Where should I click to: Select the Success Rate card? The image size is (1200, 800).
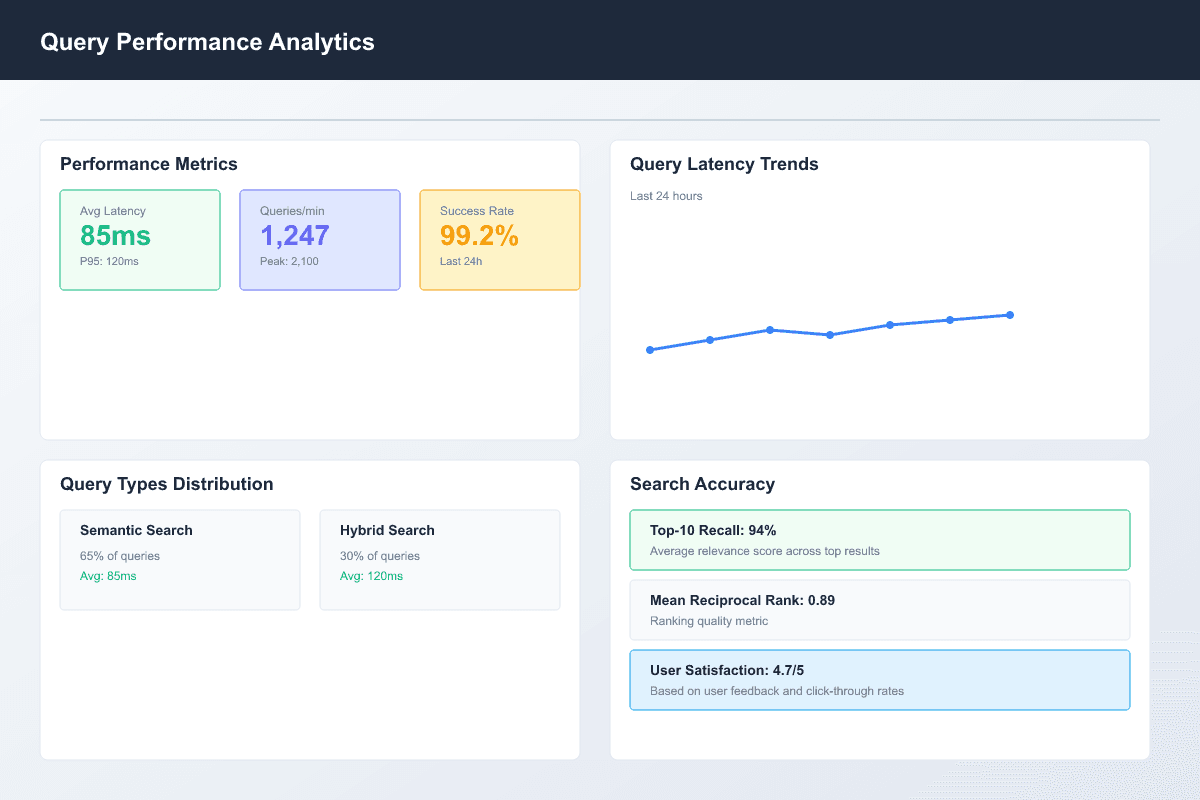point(500,240)
